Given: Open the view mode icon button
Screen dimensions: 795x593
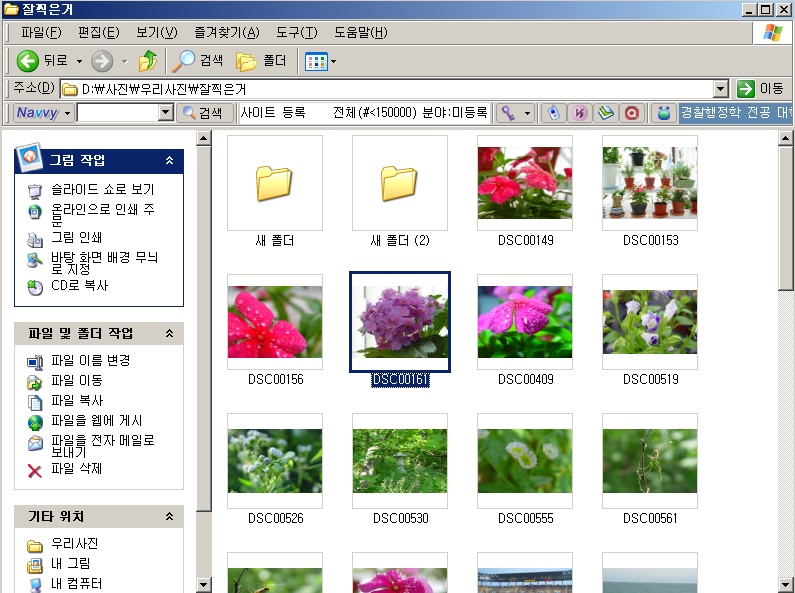Looking at the screenshot, I should pyautogui.click(x=316, y=62).
